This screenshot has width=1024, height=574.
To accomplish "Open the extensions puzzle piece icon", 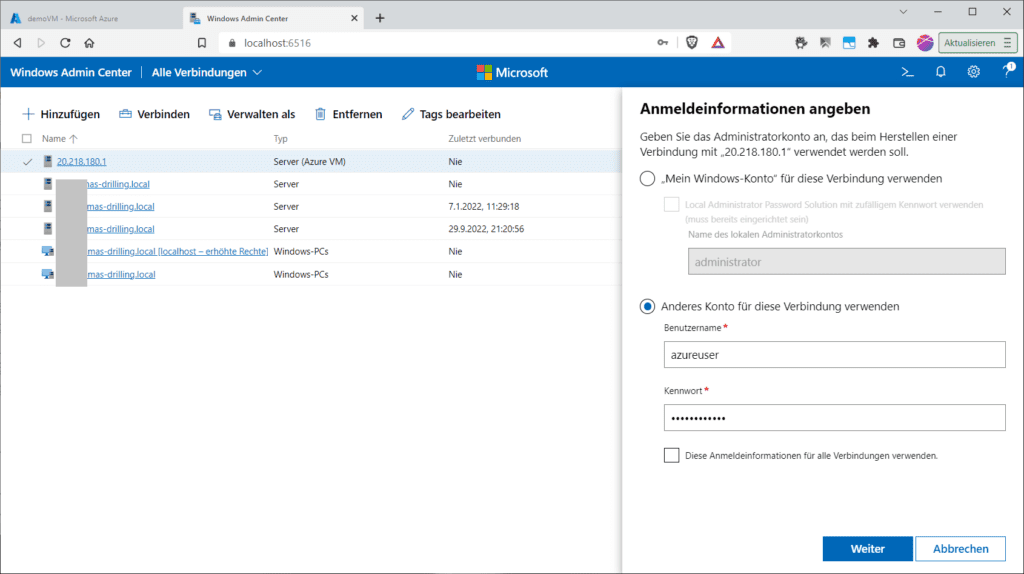I will [x=873, y=43].
